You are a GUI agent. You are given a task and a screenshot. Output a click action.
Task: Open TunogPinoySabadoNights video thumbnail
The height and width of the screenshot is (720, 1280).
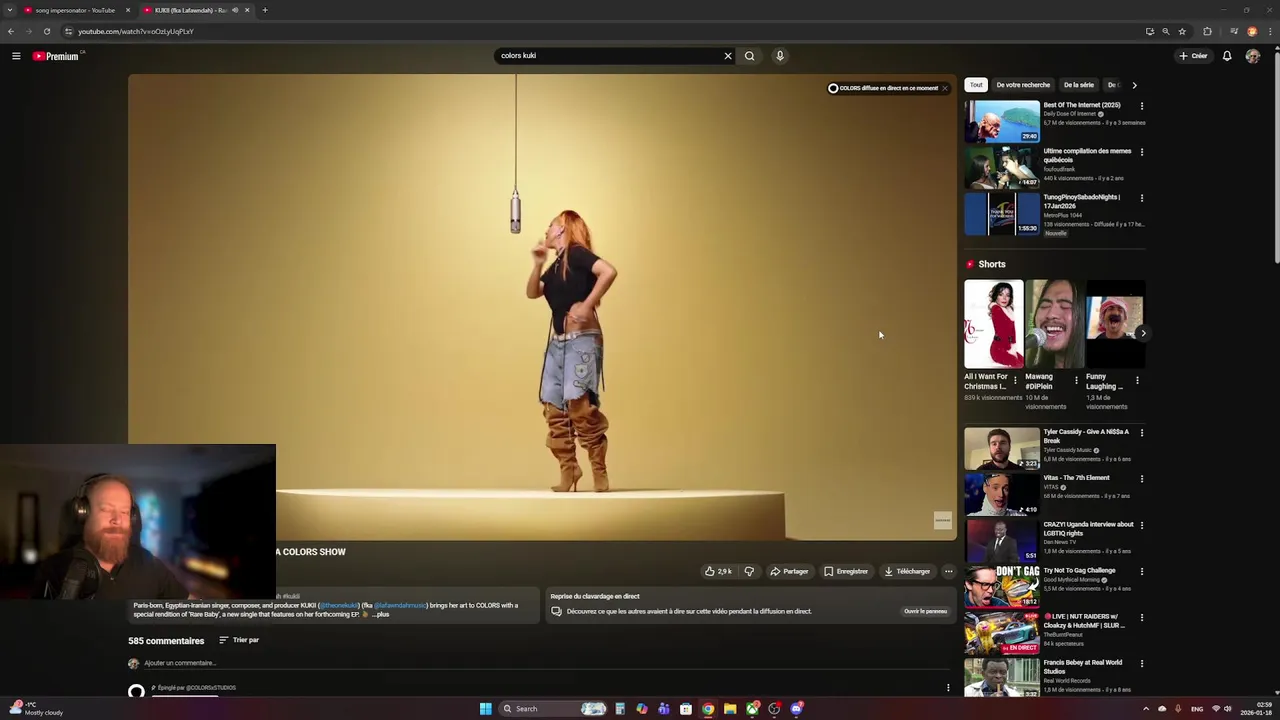pos(1002,214)
